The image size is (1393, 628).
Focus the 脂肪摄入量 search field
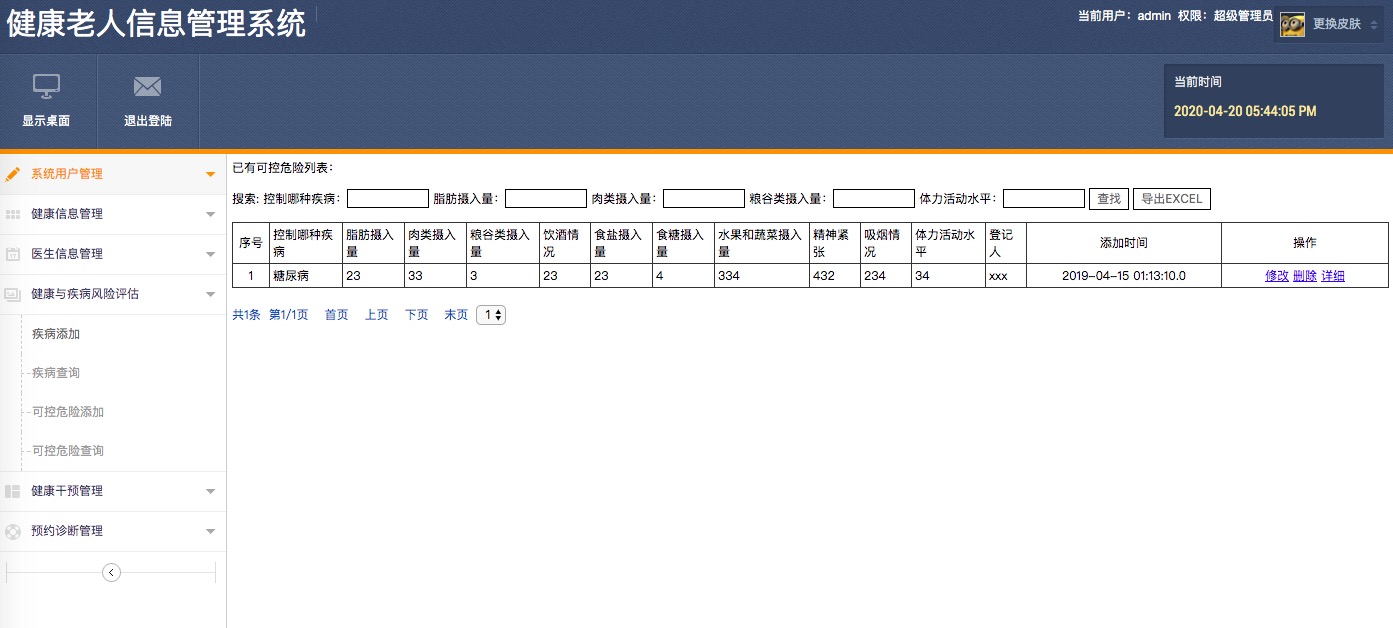[x=546, y=199]
